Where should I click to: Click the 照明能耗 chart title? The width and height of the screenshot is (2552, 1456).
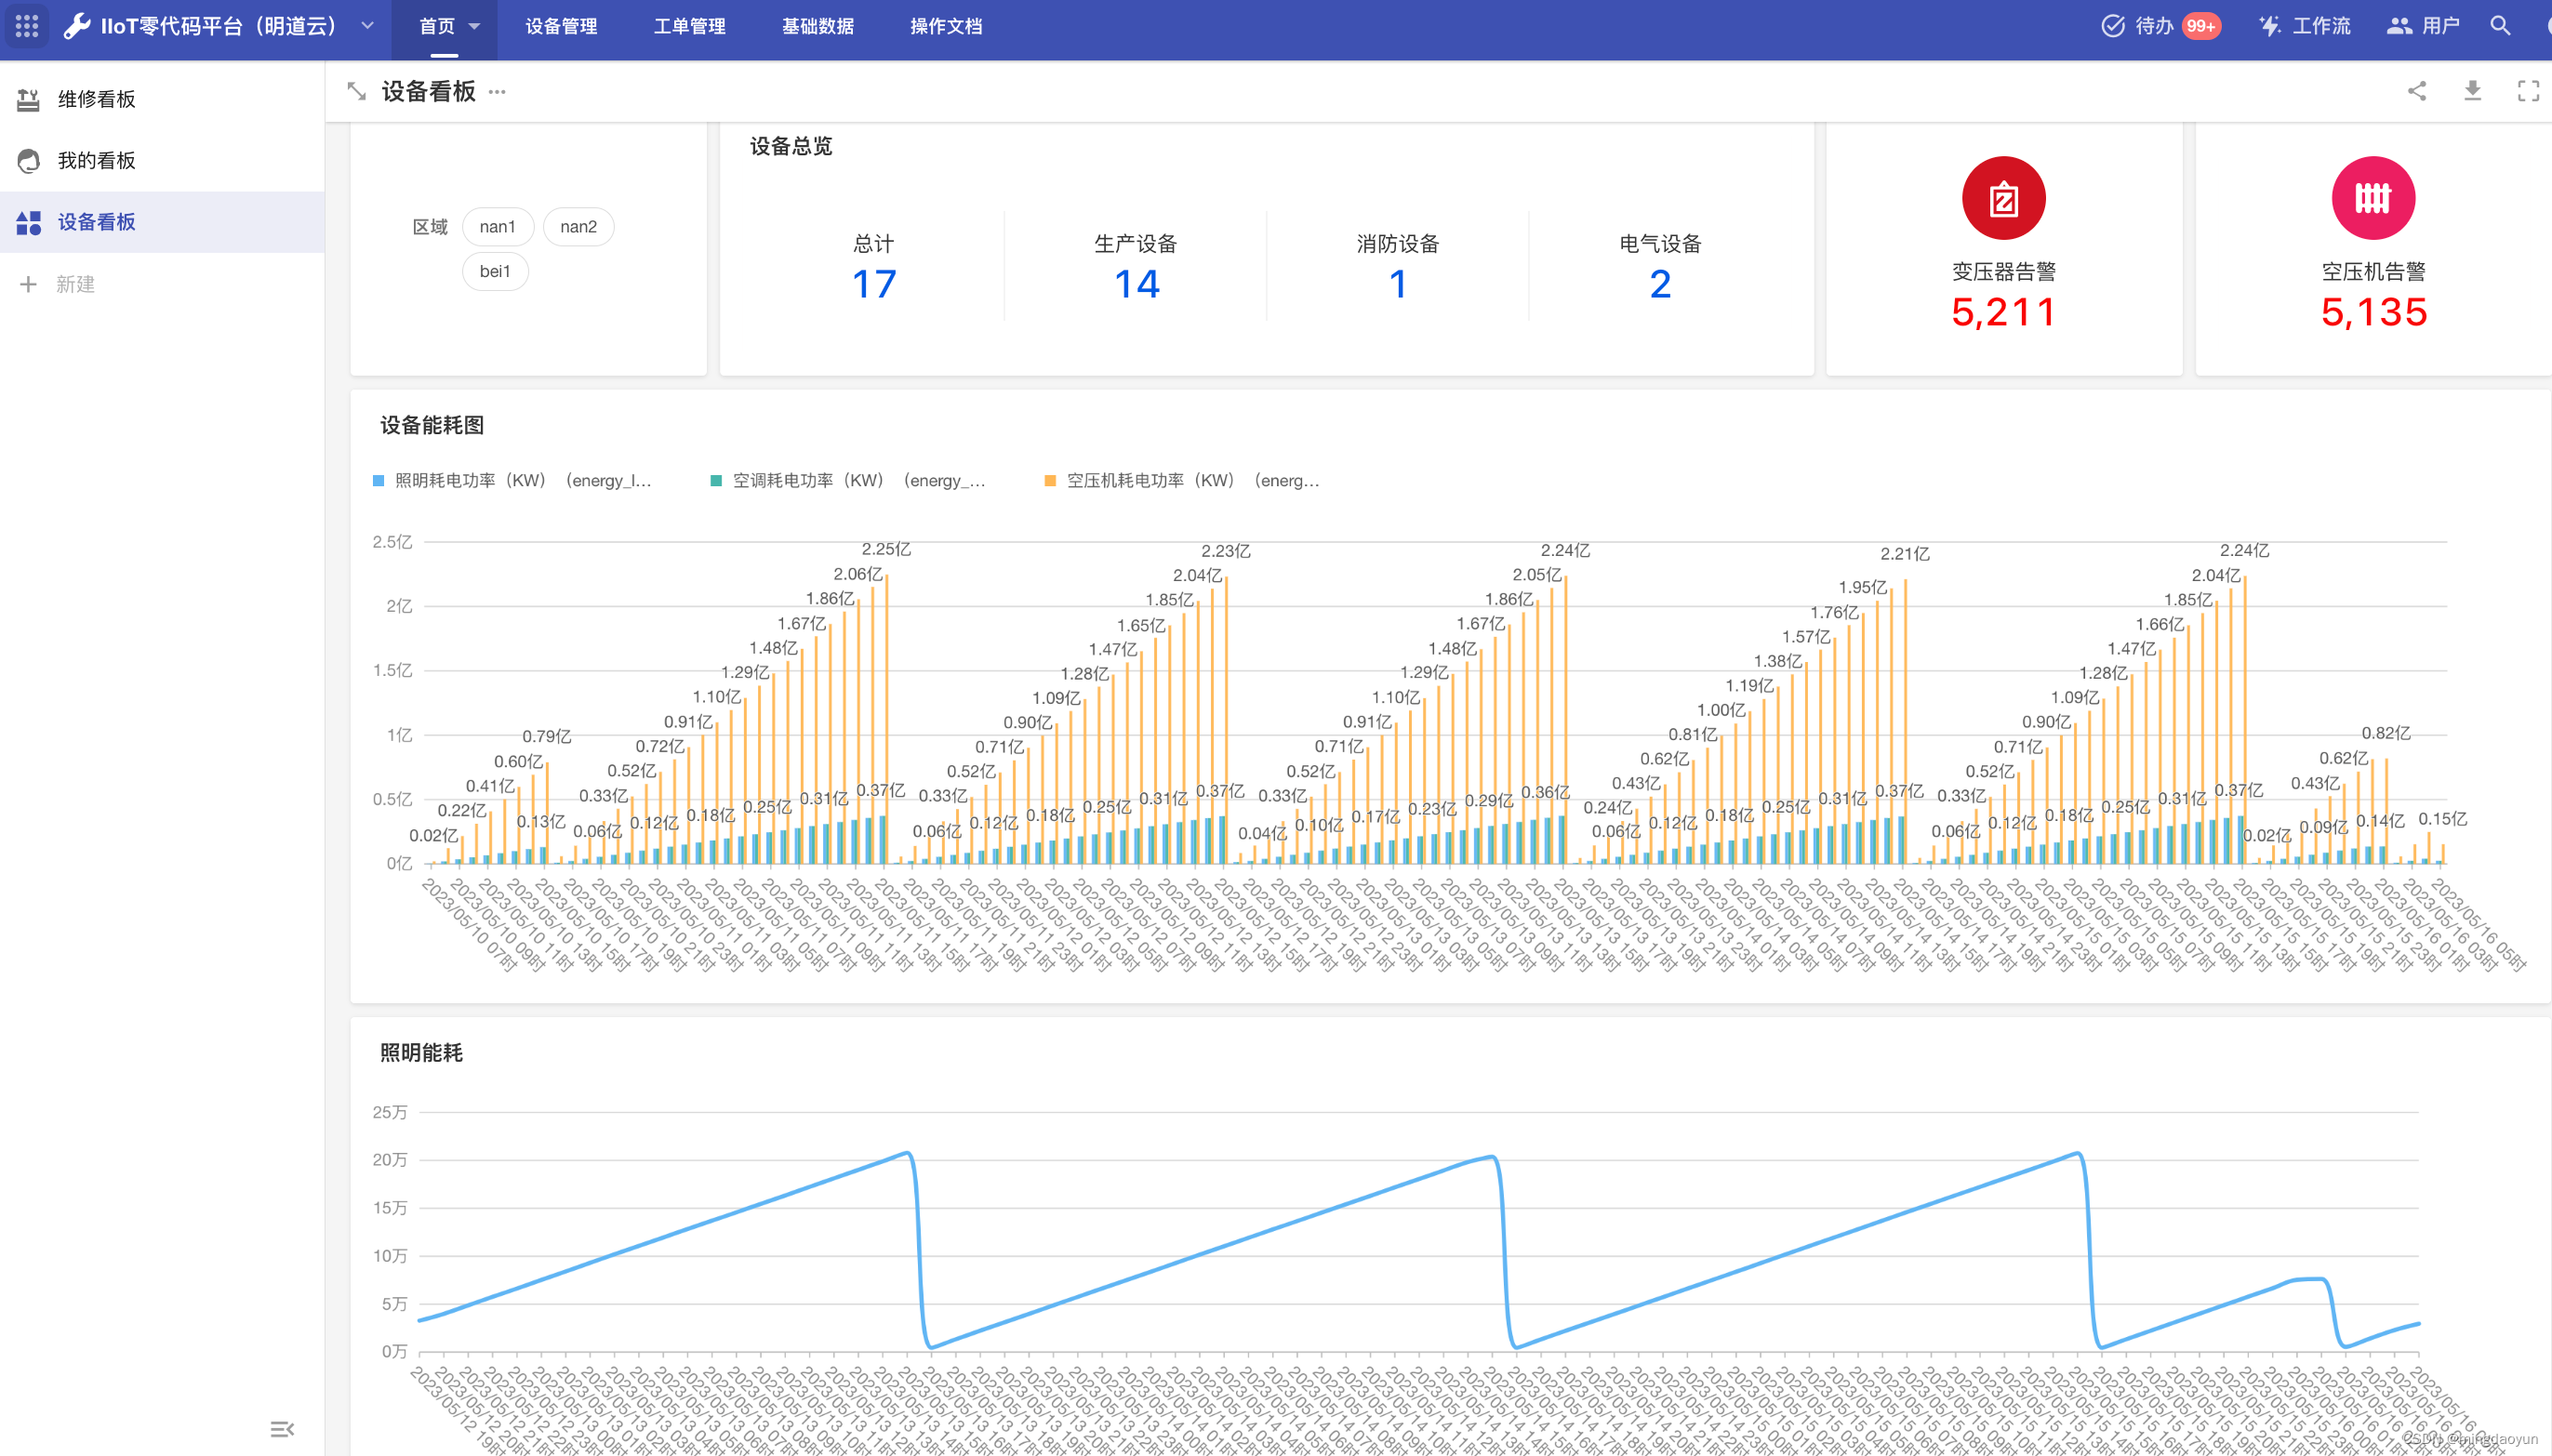[x=421, y=1052]
